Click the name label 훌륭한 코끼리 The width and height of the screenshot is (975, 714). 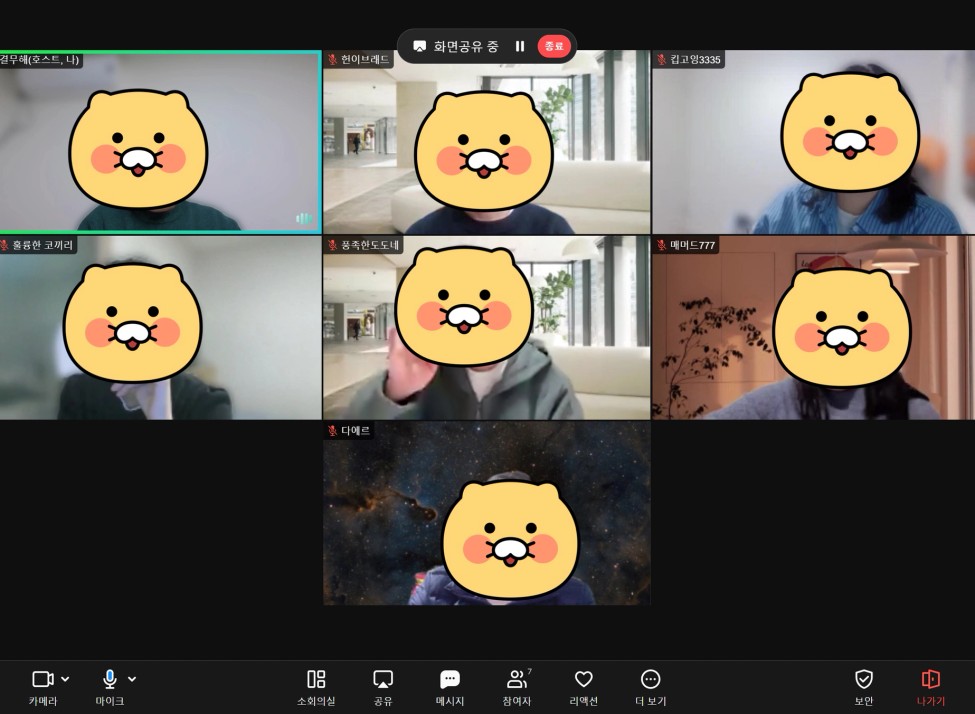42,245
